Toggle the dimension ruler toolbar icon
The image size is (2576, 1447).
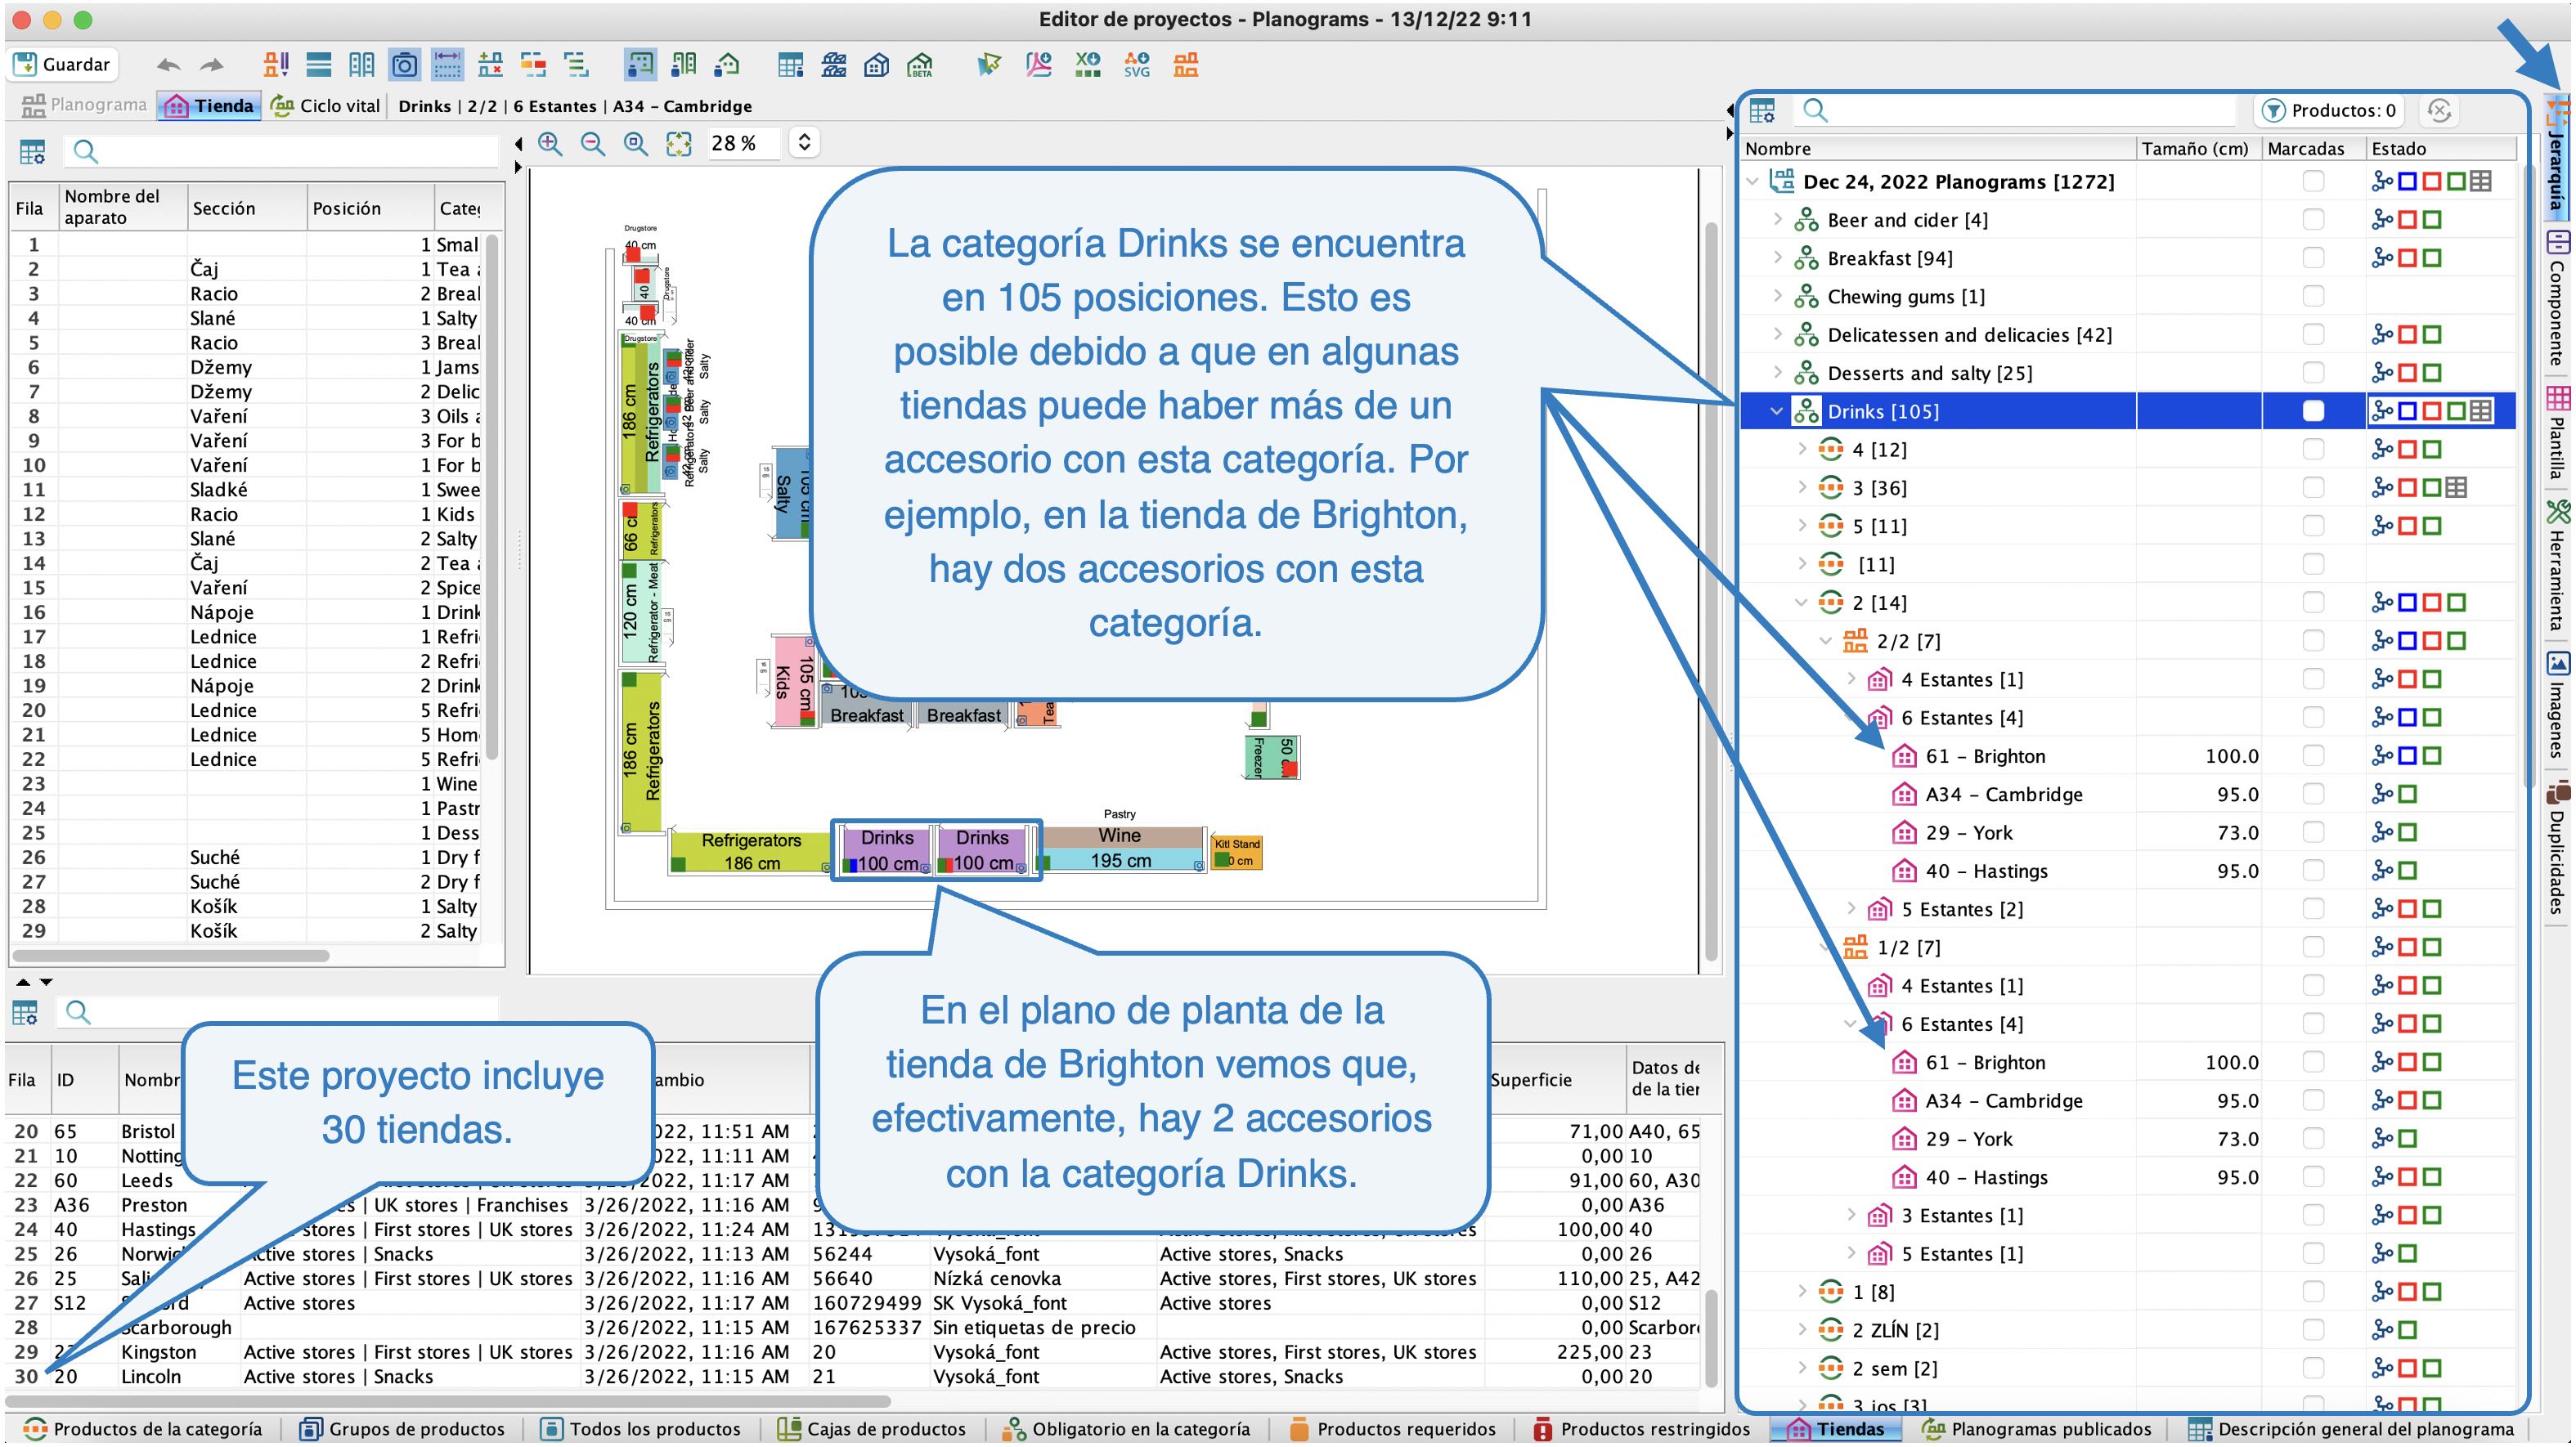[447, 65]
